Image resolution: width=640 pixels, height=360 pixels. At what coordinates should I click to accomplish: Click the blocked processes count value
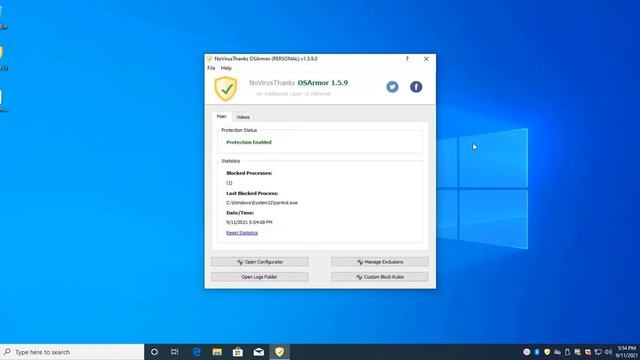click(x=229, y=183)
